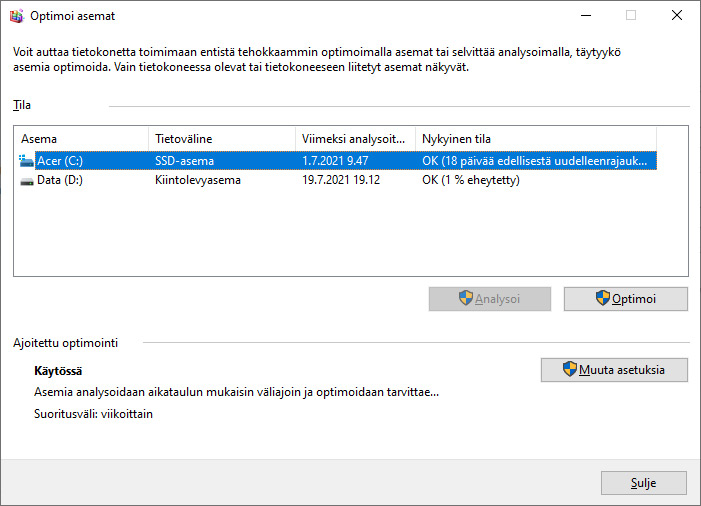Click the Kiintolevyasema media type cell
Screen dimensions: 701x506
(x=198, y=180)
